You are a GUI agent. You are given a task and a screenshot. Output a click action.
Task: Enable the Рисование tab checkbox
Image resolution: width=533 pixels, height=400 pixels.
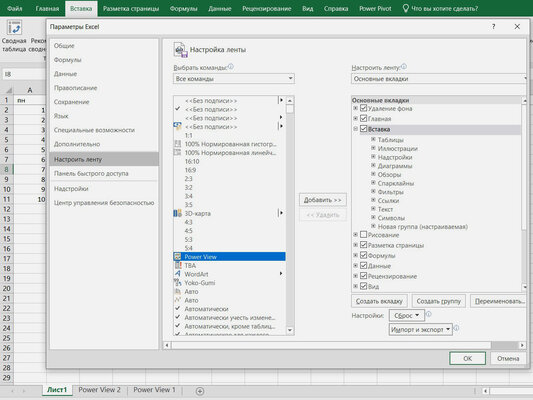[x=363, y=234]
